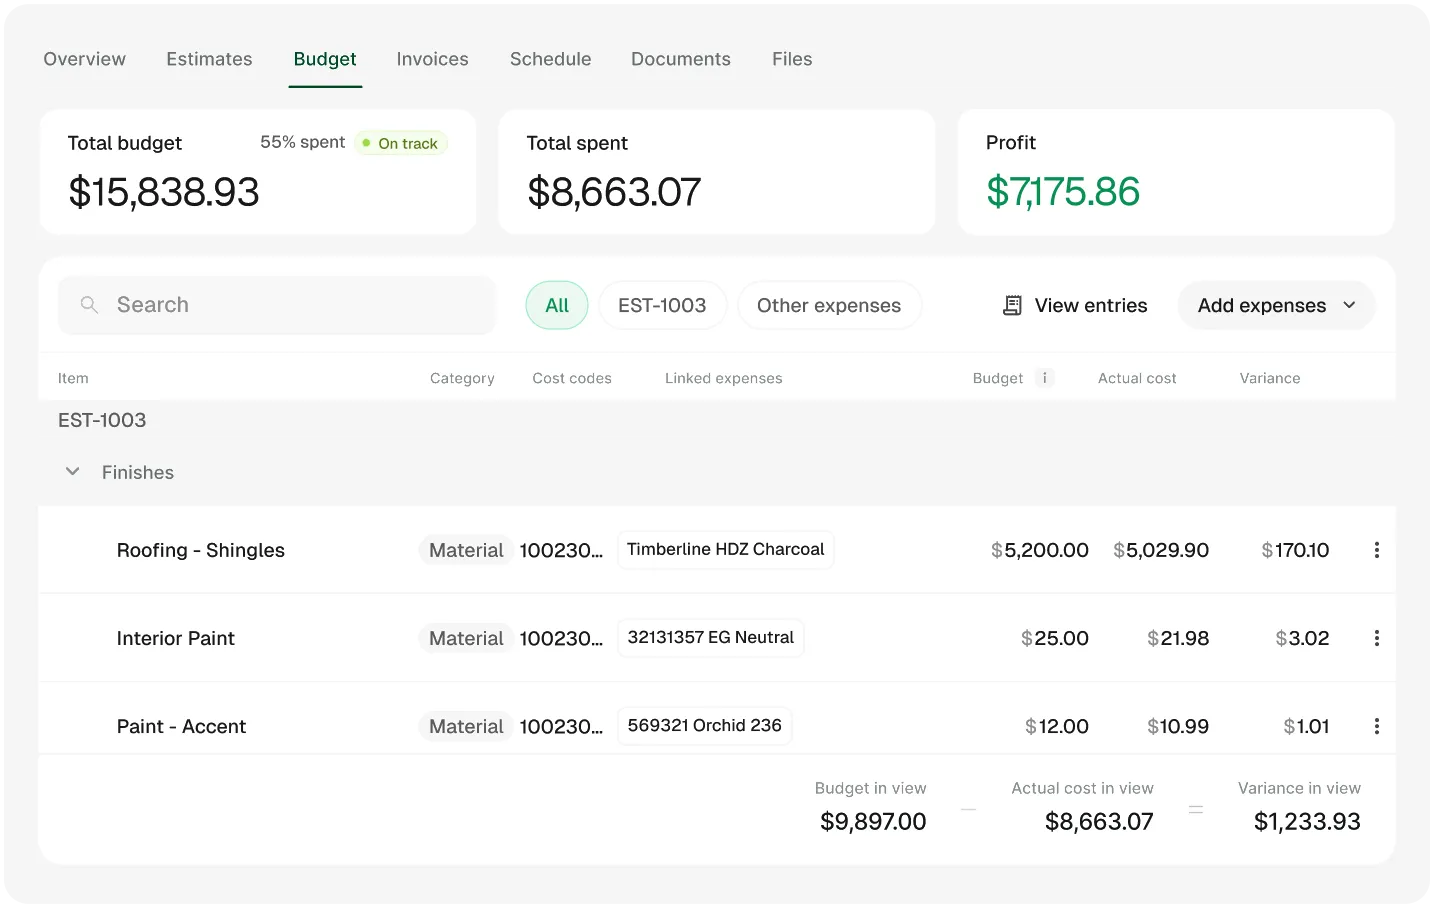Open more options for Roofing - Shingles

pyautogui.click(x=1377, y=550)
